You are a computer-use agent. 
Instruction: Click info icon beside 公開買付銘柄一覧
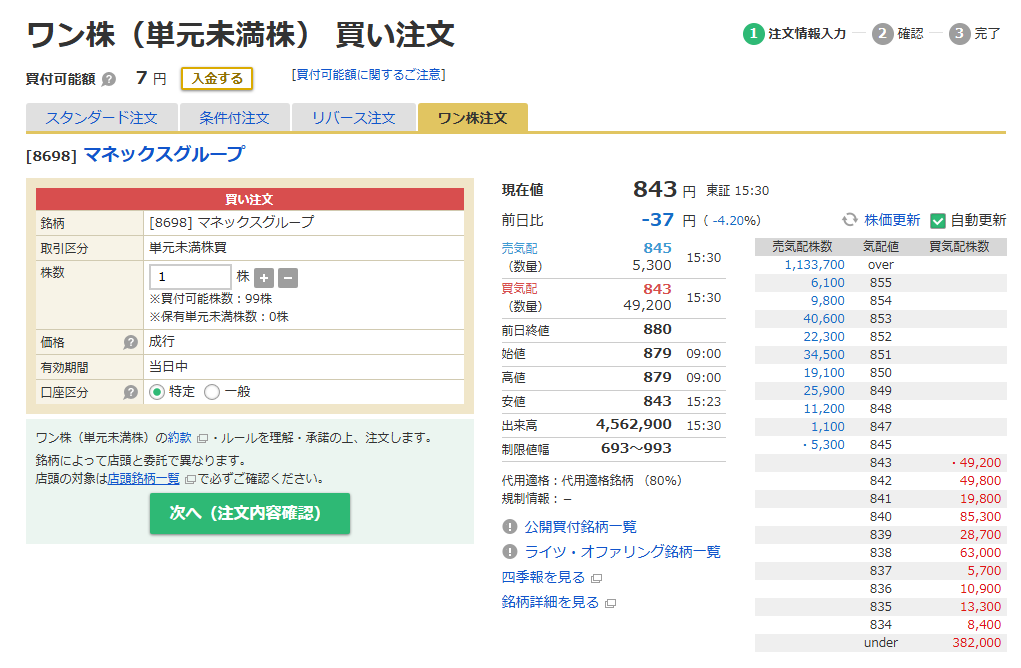(510, 527)
